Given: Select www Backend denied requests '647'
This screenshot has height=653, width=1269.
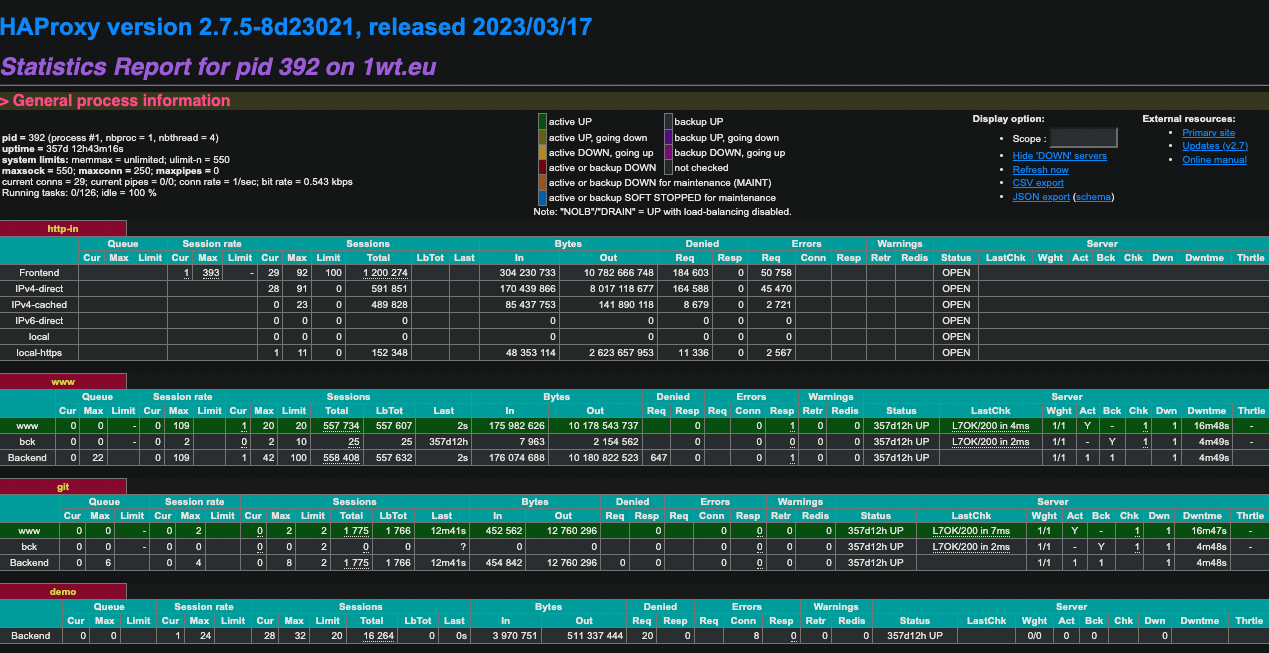Looking at the screenshot, I should [658, 458].
